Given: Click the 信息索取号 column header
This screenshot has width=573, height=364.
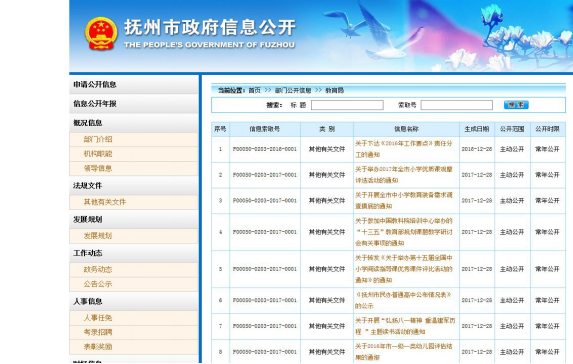Looking at the screenshot, I should [x=265, y=129].
